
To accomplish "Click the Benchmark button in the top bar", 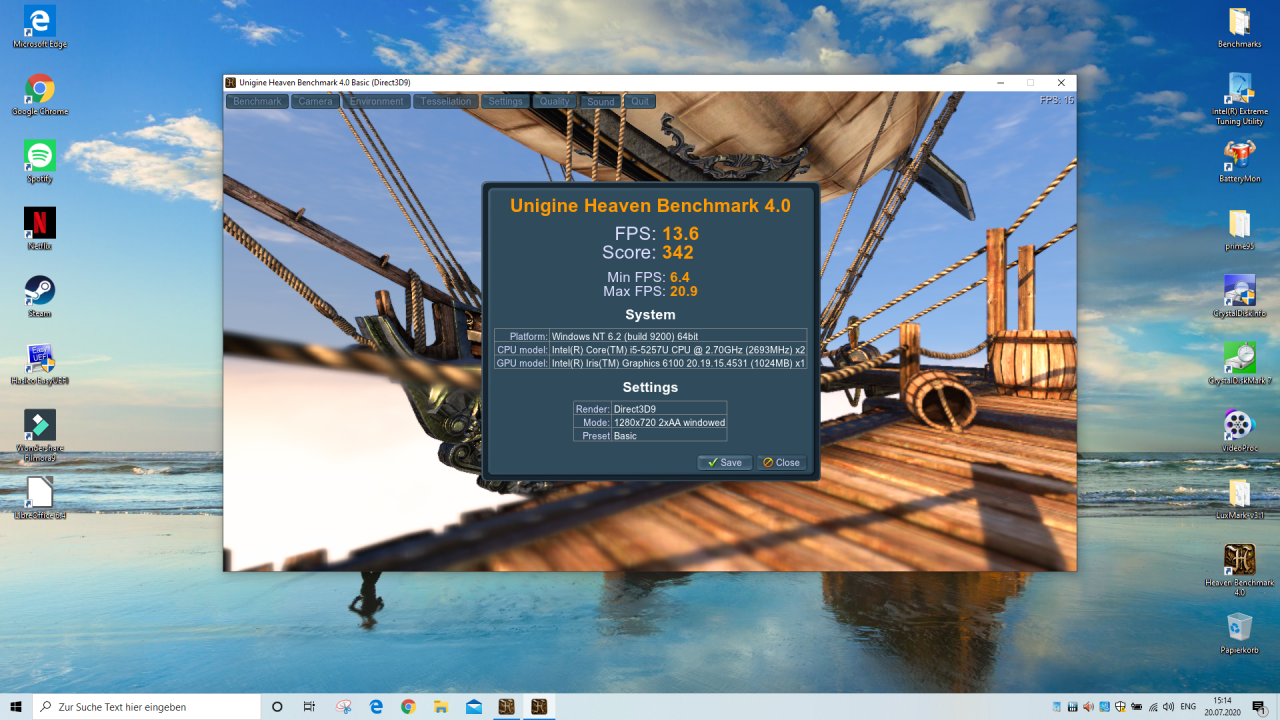I will coord(257,101).
